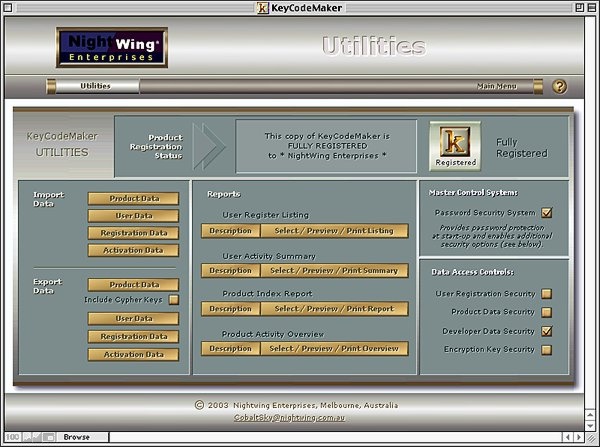The image size is (600, 447).
Task: Click Export Activation Data button
Action: click(x=133, y=354)
